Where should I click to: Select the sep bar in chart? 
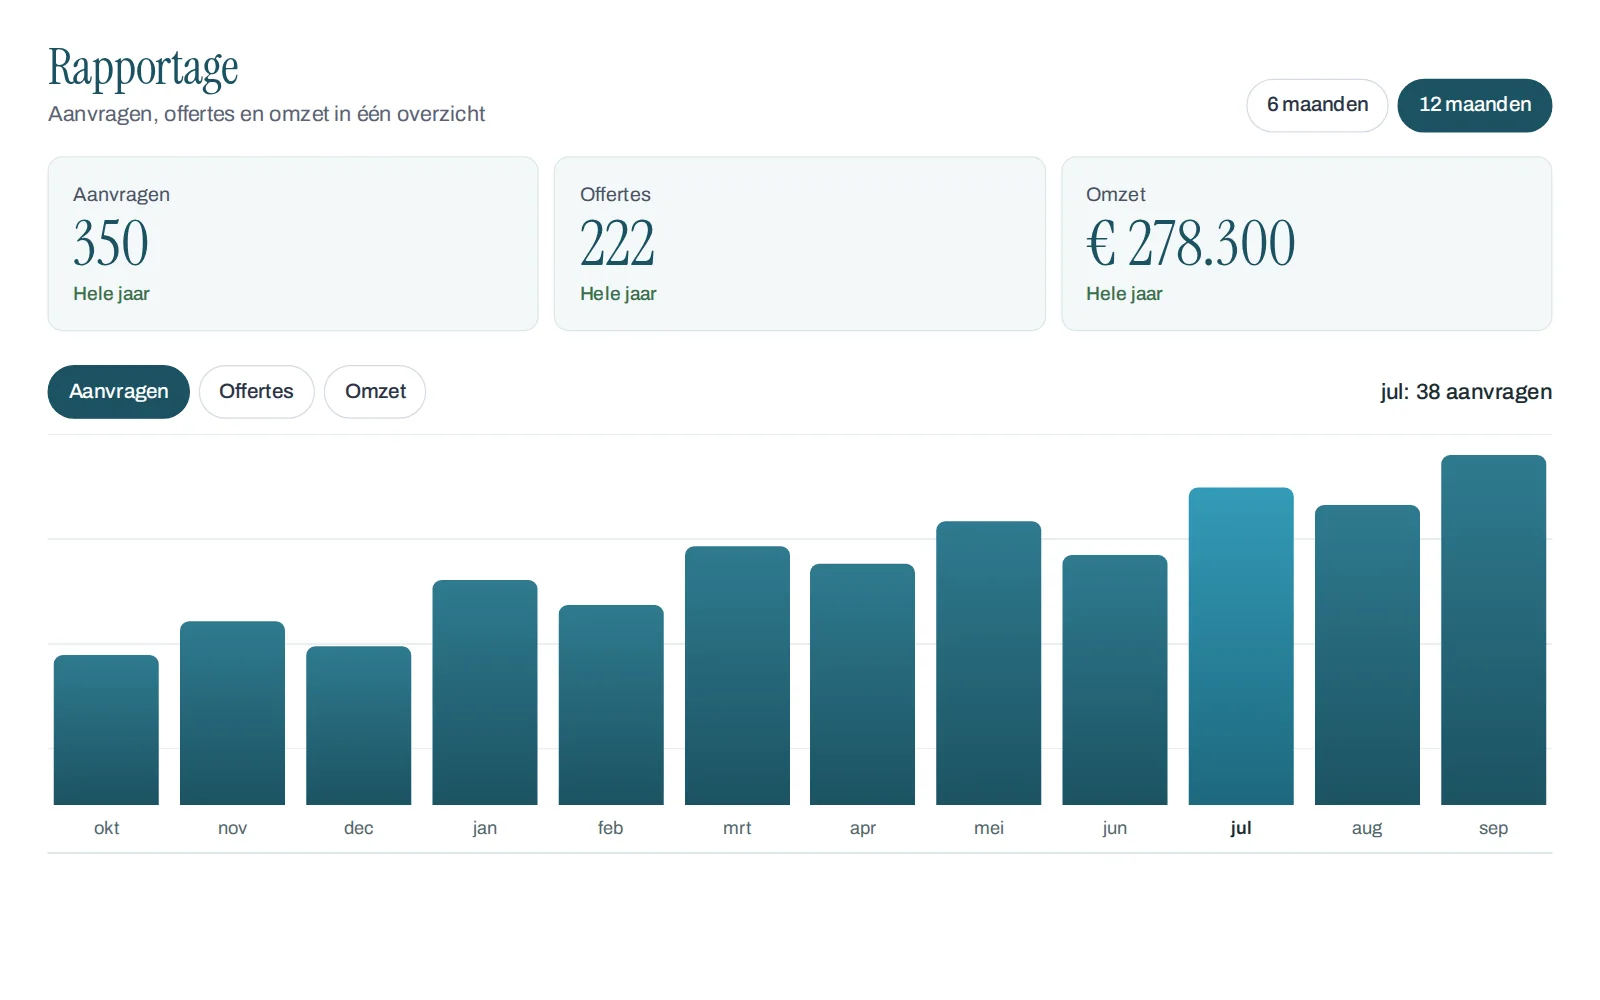click(x=1493, y=630)
